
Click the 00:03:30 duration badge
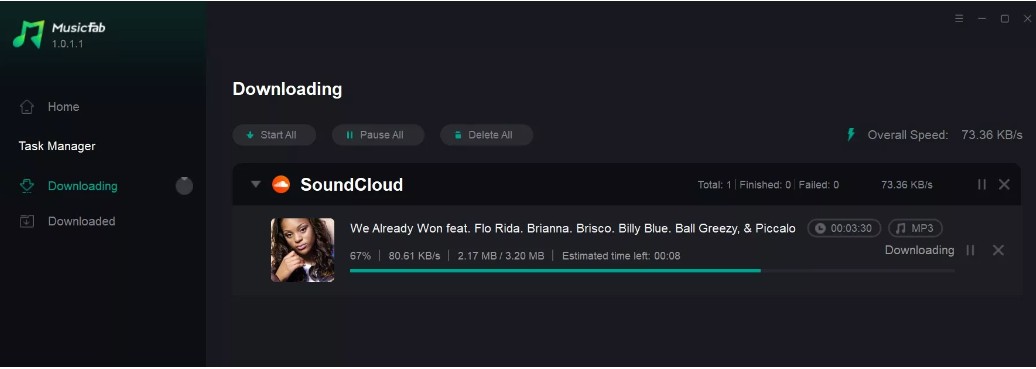click(x=844, y=228)
